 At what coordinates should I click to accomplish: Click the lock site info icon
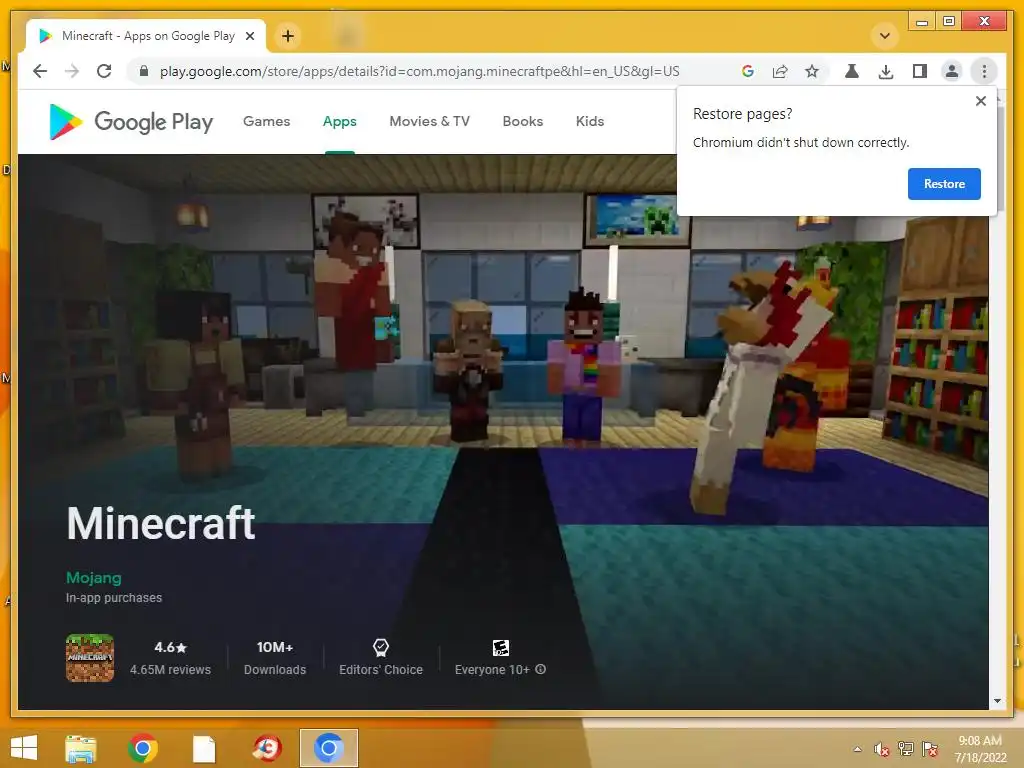coord(144,71)
